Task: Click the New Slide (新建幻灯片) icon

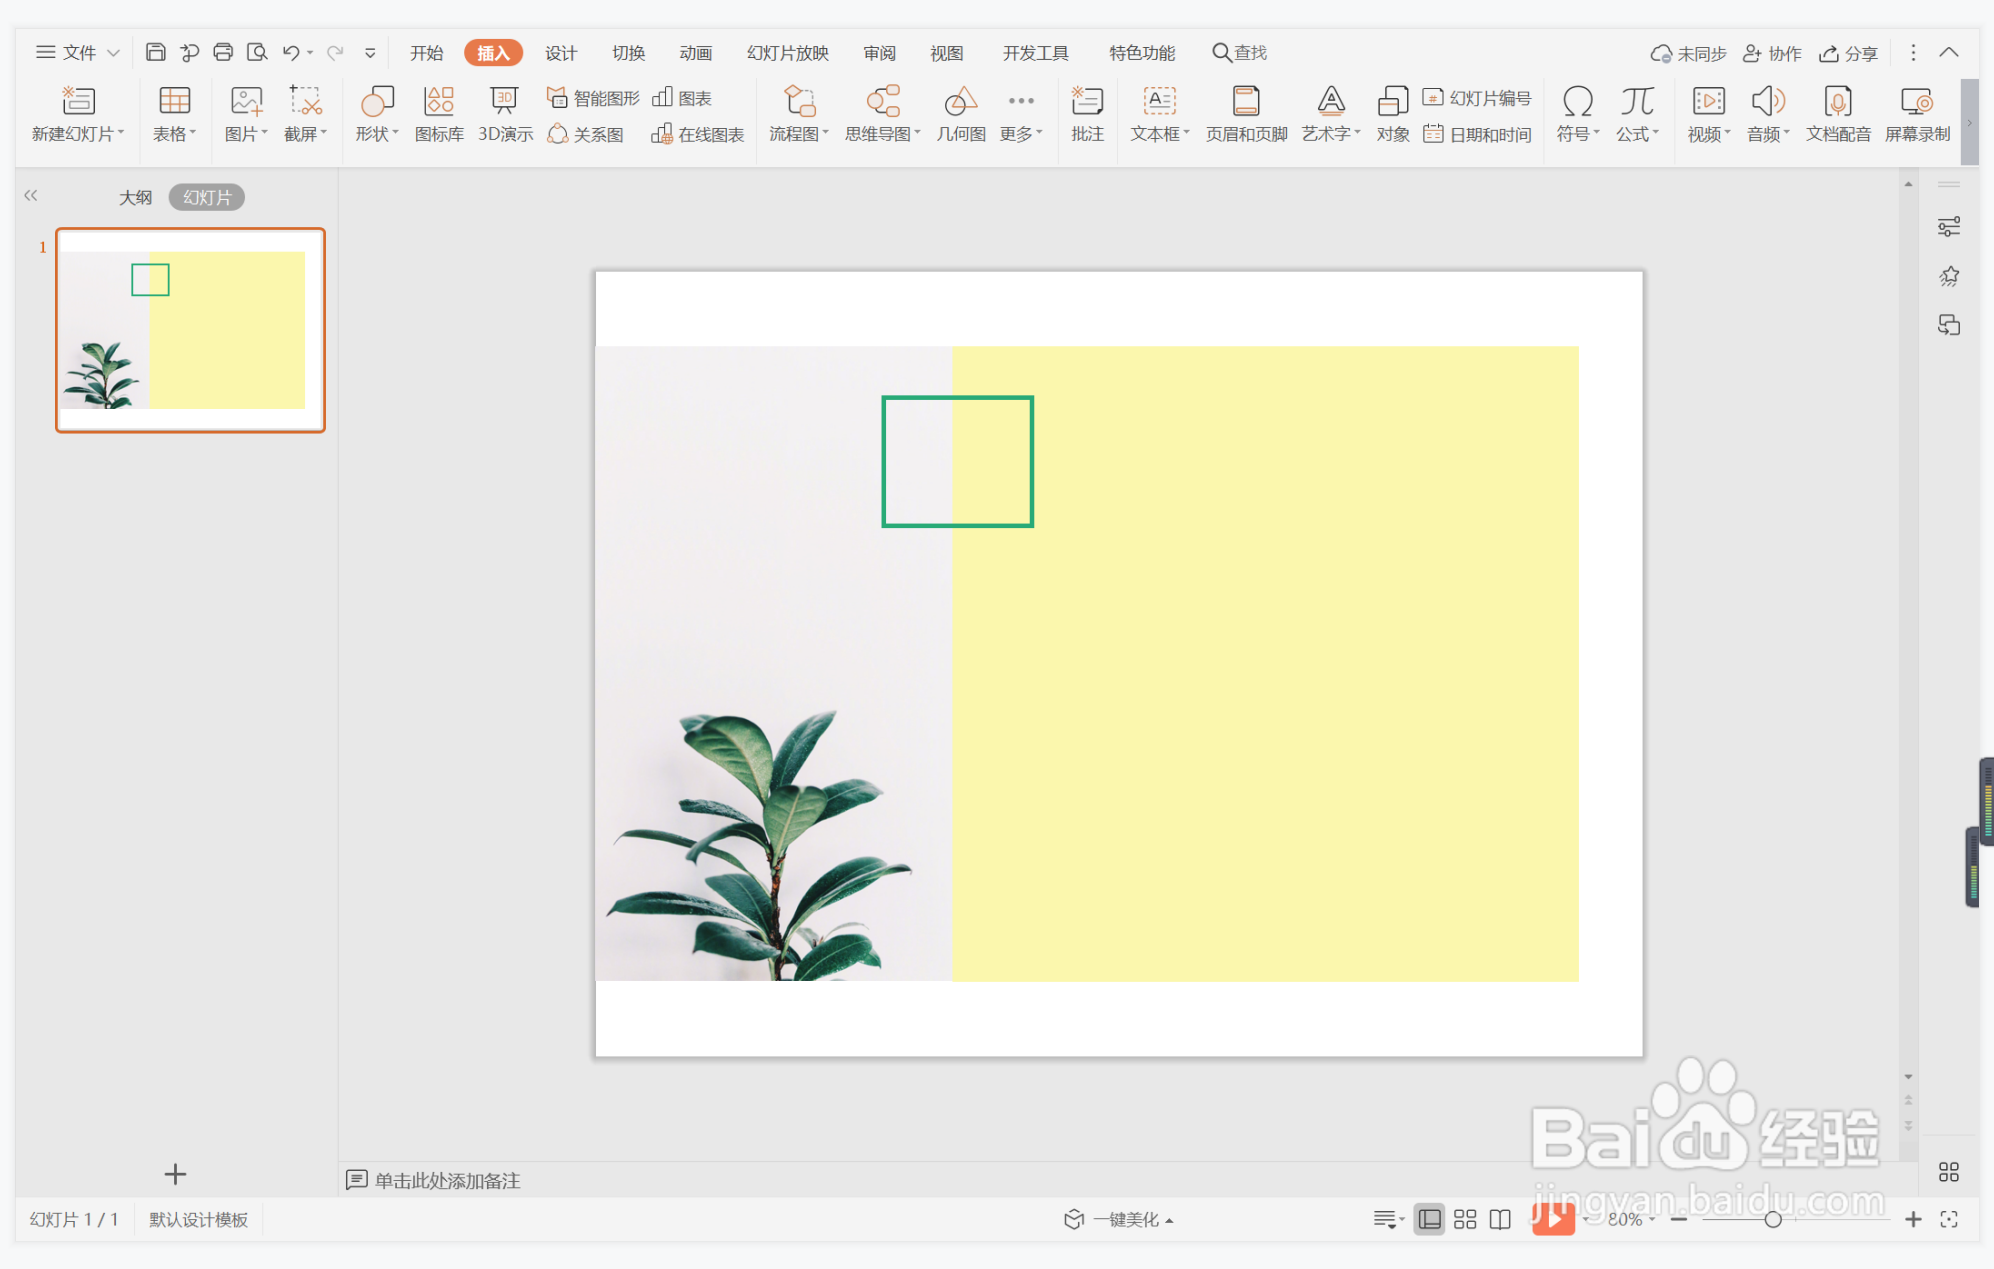Action: (x=78, y=101)
